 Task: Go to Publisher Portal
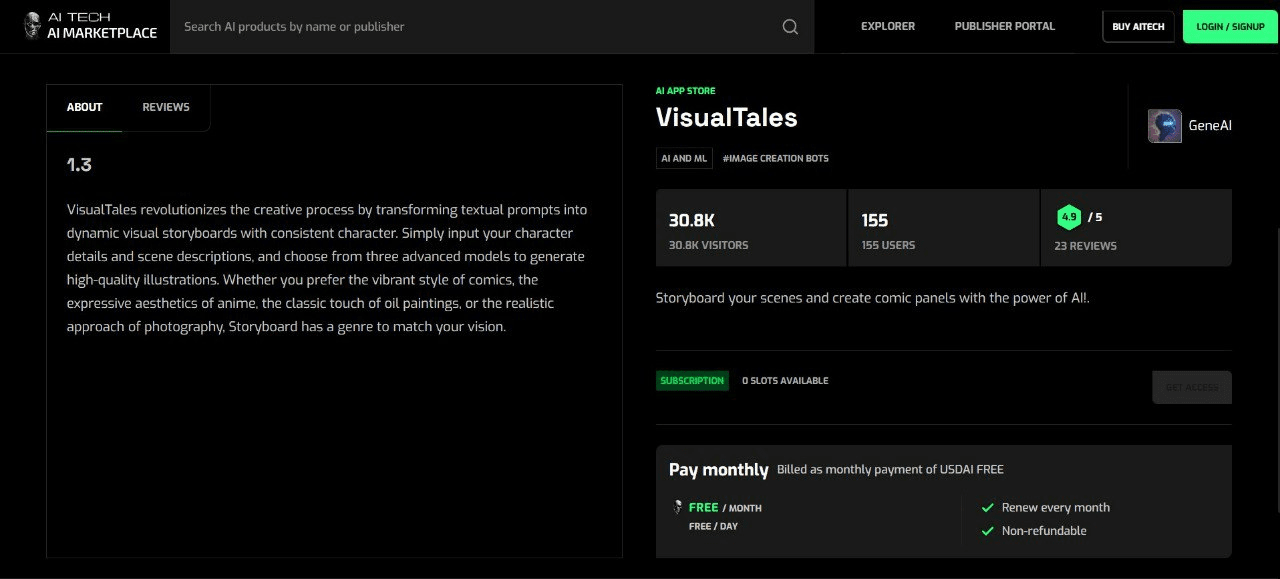point(1004,26)
